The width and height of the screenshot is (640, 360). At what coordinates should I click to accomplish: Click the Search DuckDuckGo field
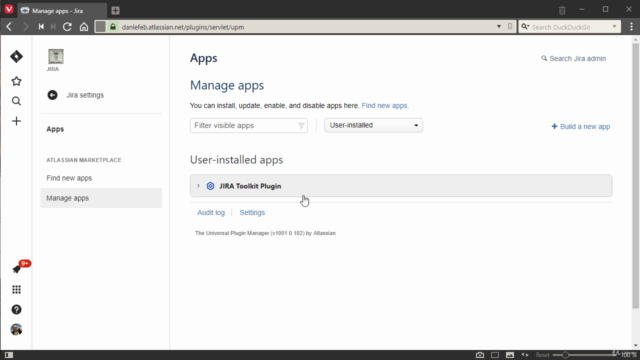(x=569, y=27)
